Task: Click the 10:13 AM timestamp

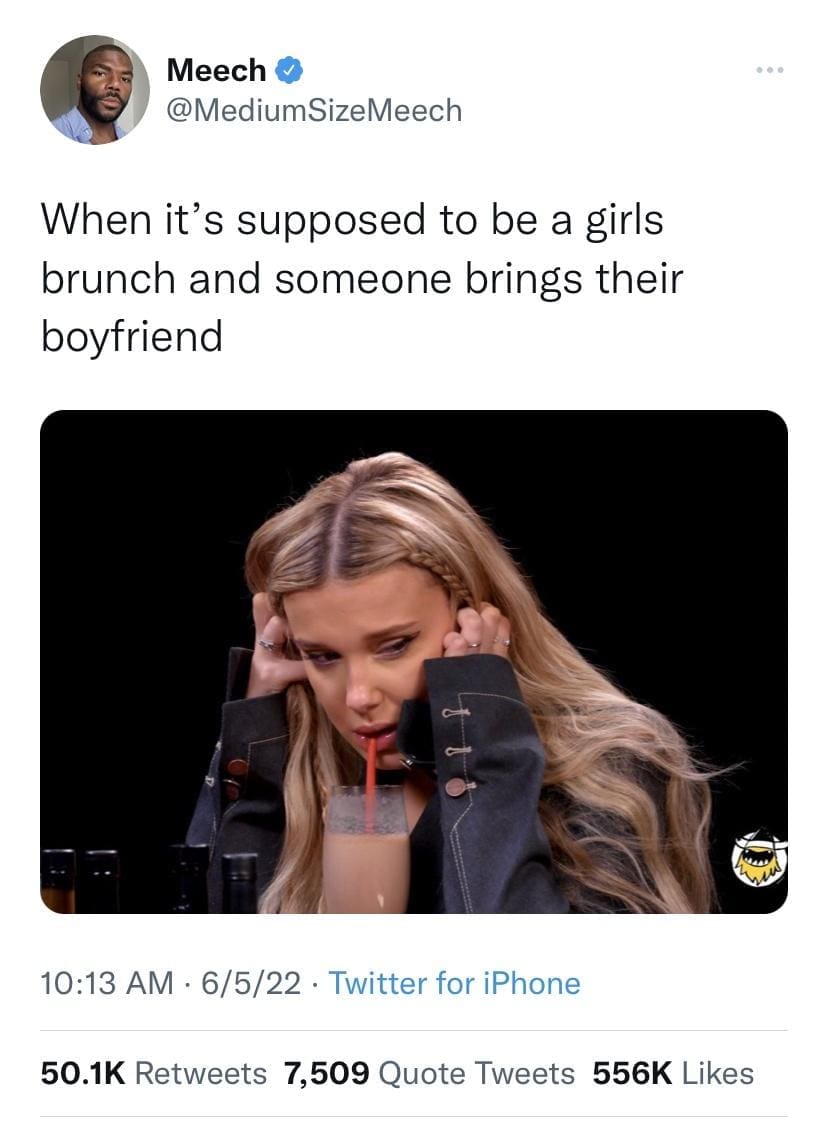Action: 107,983
